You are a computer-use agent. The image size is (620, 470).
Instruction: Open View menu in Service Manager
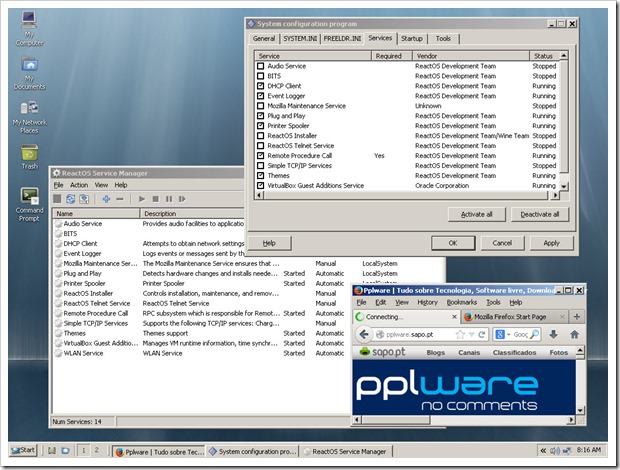tap(101, 185)
